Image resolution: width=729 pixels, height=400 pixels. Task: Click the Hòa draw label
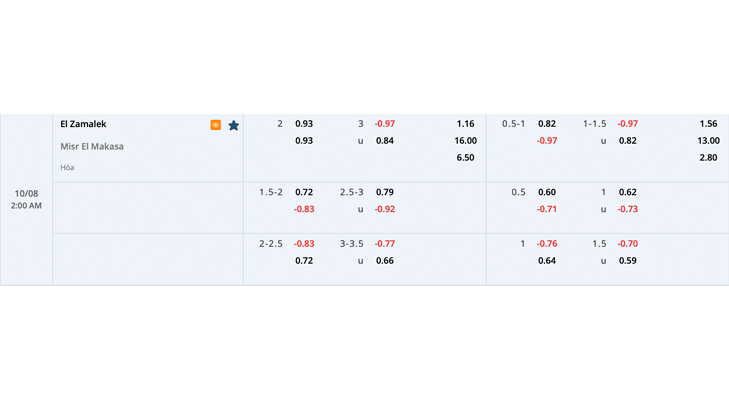click(67, 167)
